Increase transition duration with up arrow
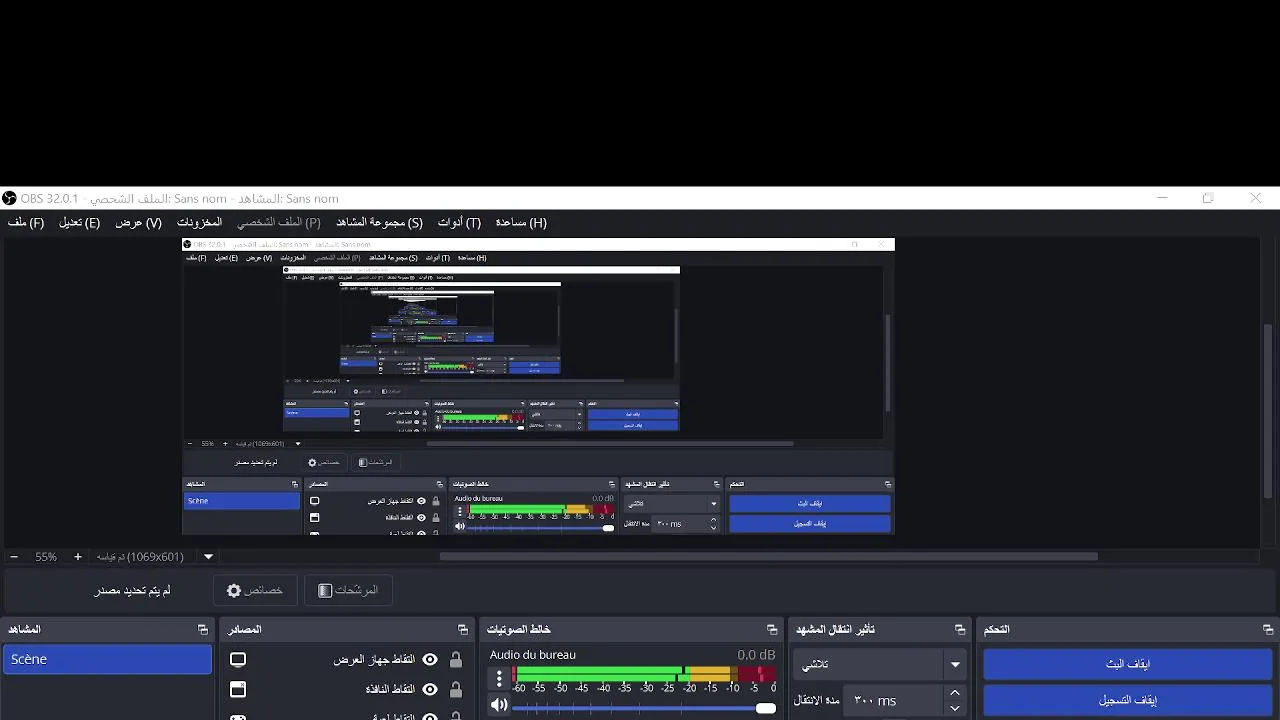 [955, 693]
